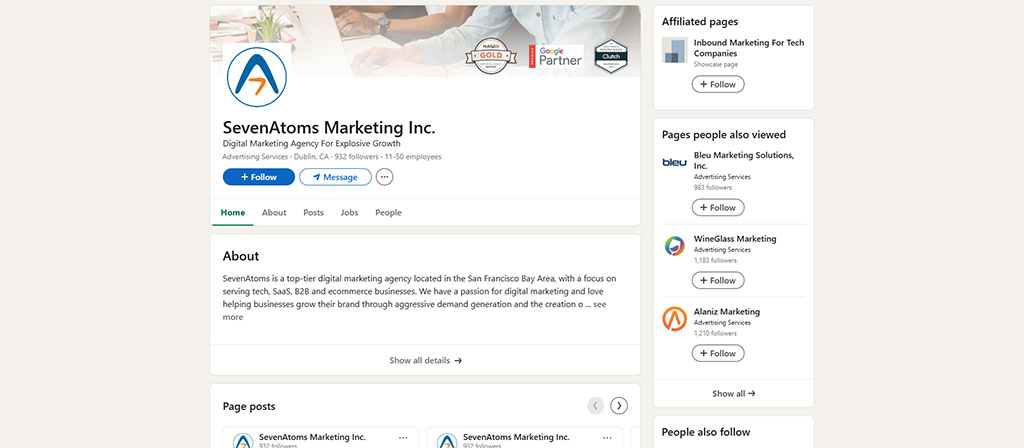Open the Jobs tab

(x=349, y=212)
